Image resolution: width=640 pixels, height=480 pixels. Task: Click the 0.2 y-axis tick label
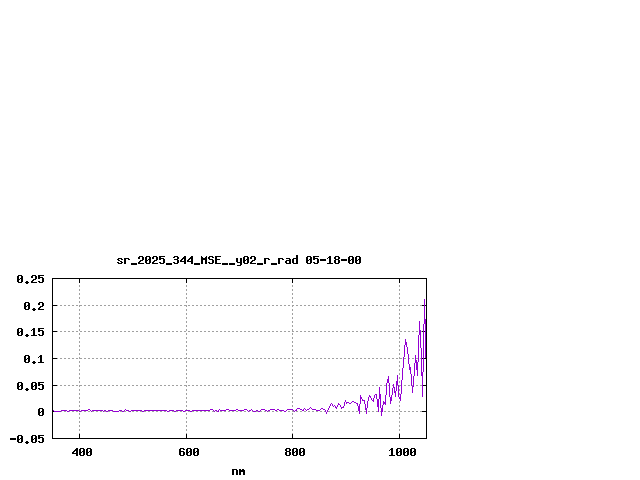pos(34,306)
